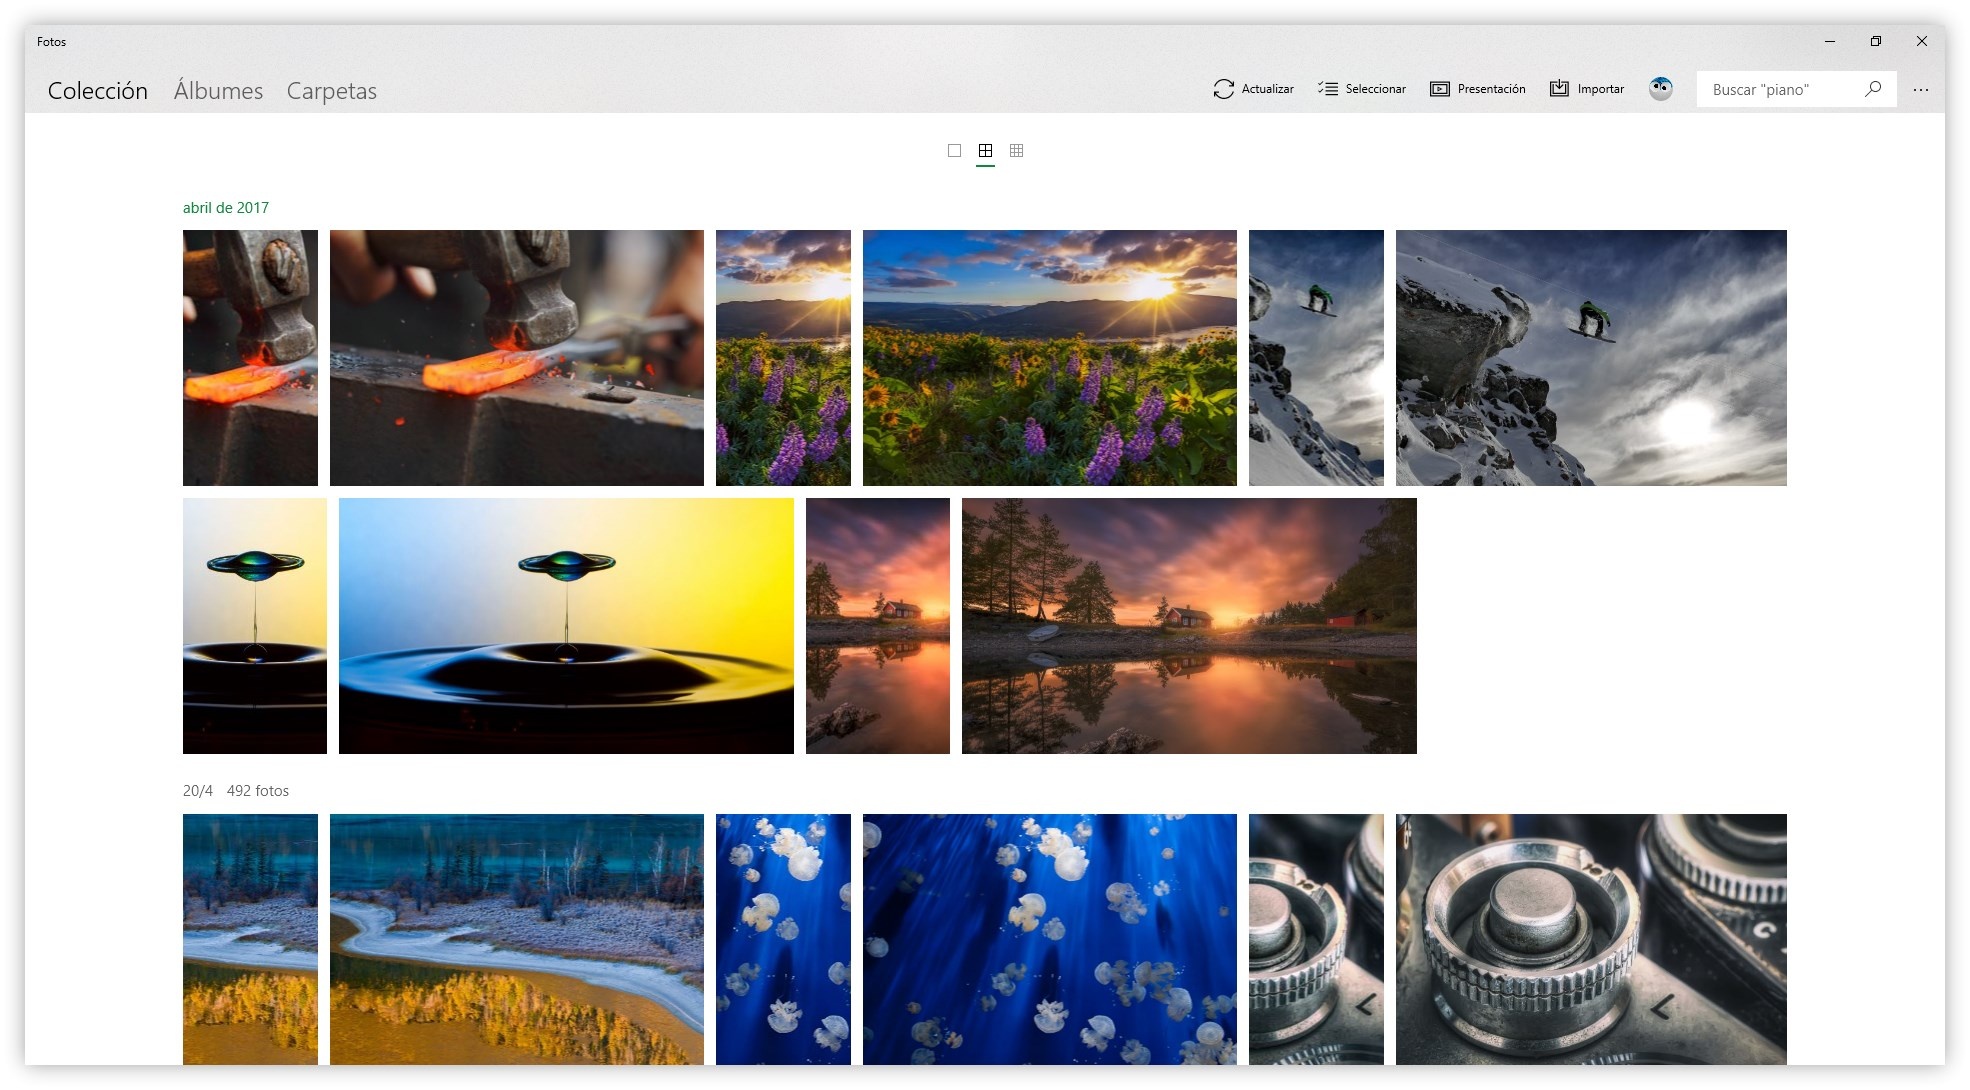1970x1090 pixels.
Task: Select the medium grid view
Action: tap(985, 151)
